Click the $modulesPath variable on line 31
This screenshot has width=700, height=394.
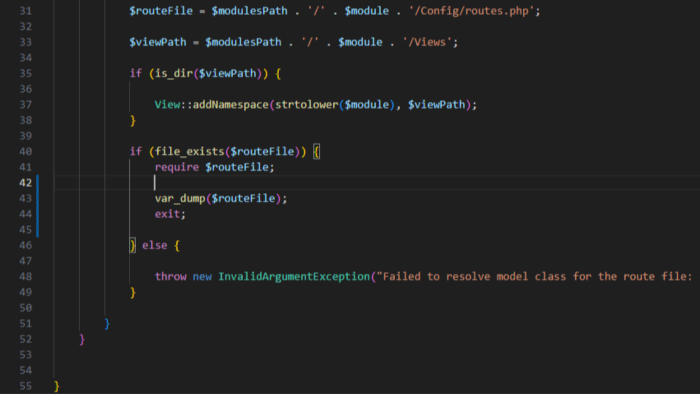tap(250, 11)
